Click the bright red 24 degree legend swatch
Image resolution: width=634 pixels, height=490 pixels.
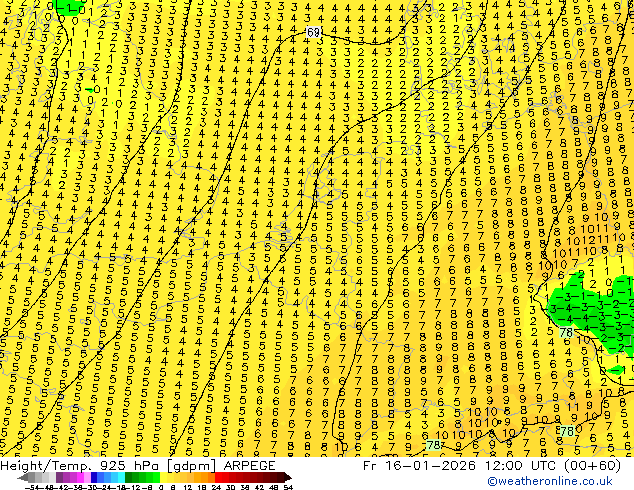(218, 477)
